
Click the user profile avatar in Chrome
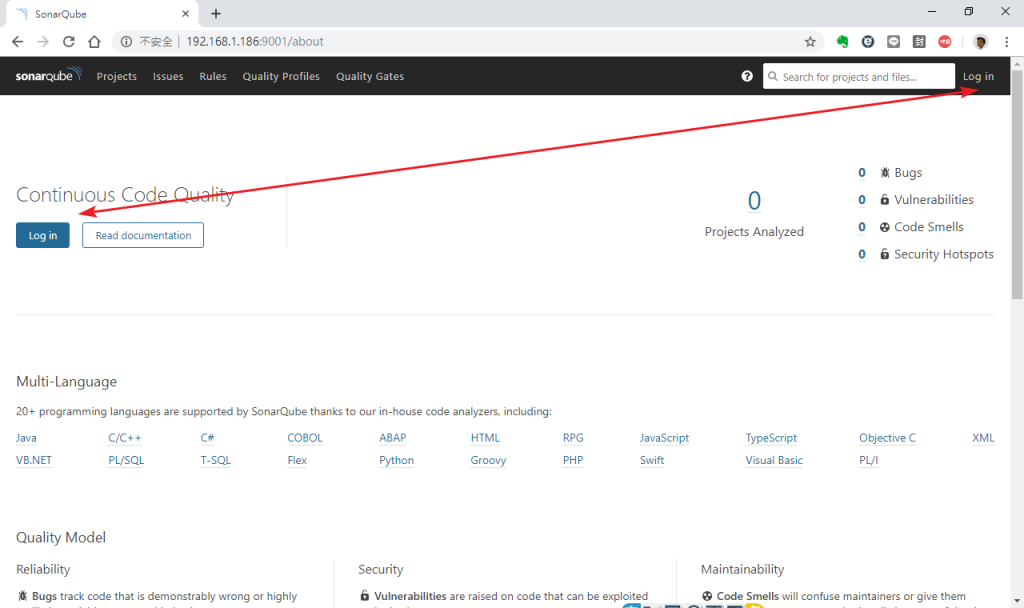[x=980, y=42]
